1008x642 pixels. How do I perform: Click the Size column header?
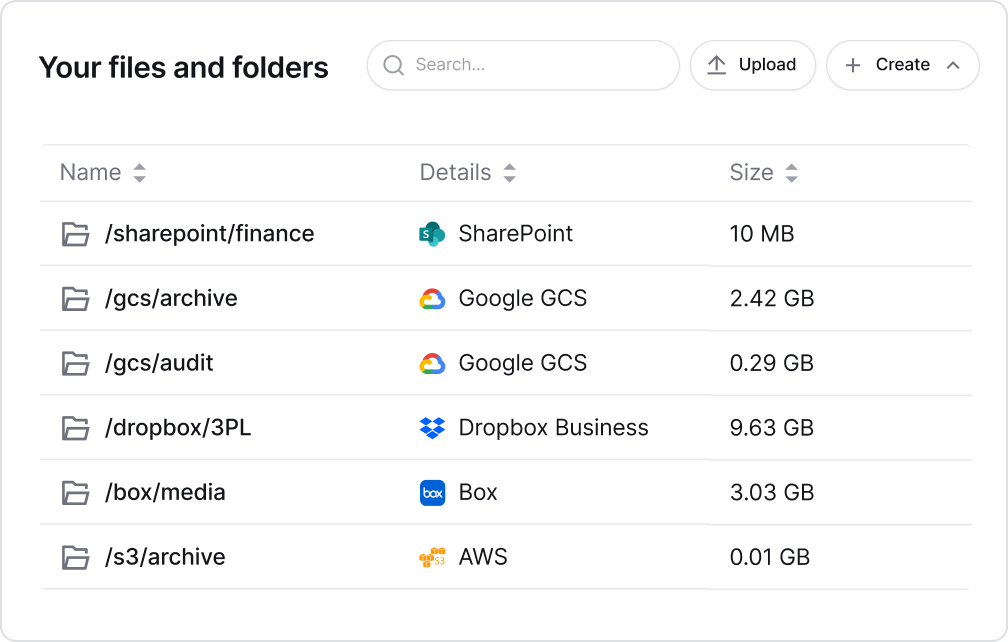750,172
